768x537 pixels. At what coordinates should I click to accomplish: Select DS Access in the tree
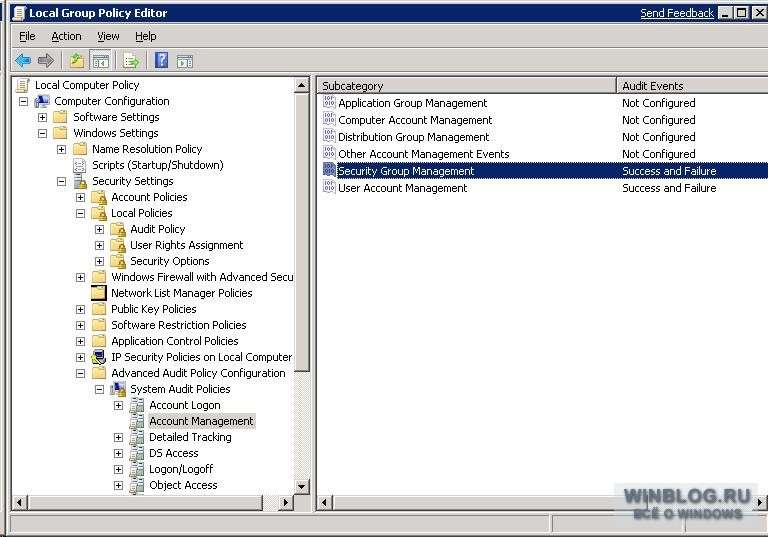(173, 453)
